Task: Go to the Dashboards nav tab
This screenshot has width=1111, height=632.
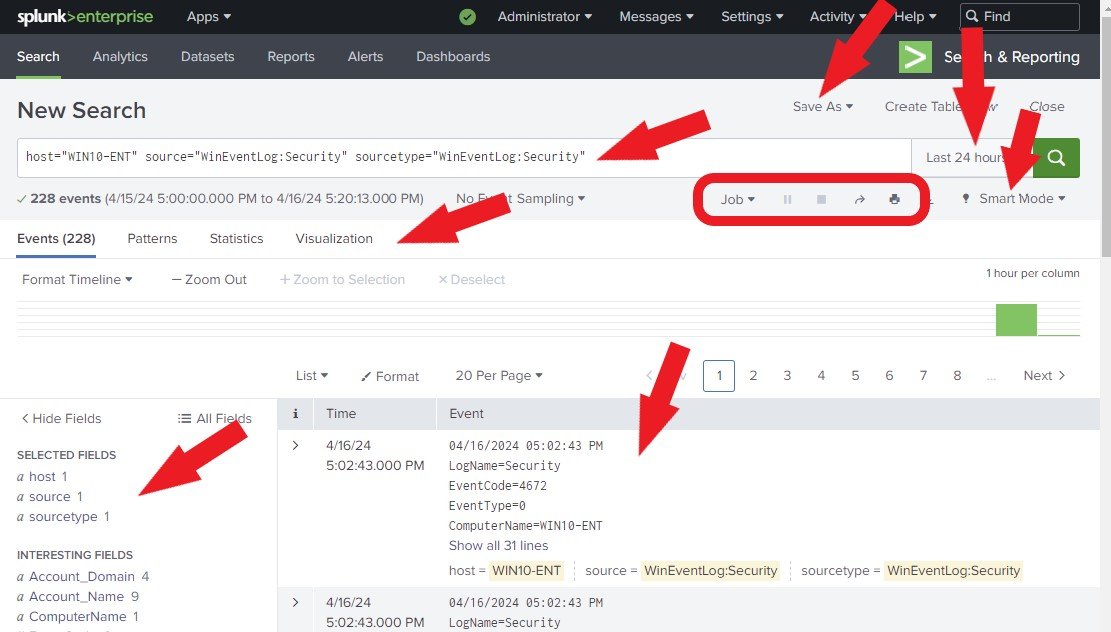Action: click(453, 57)
